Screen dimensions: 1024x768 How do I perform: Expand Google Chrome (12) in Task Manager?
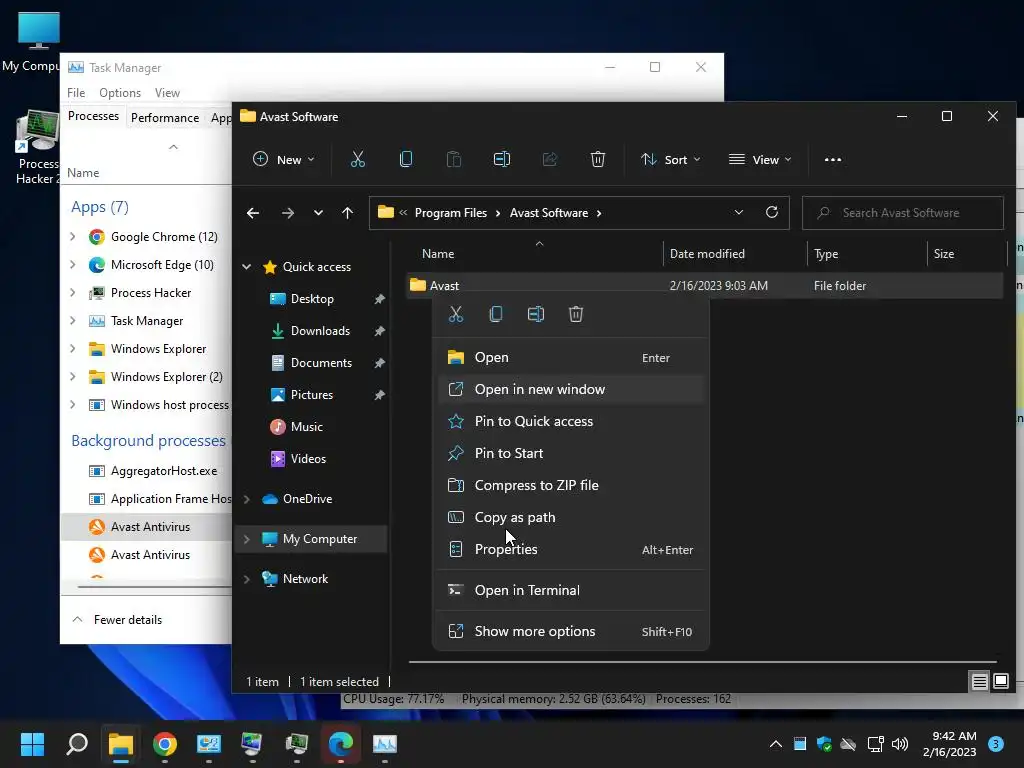click(x=73, y=236)
